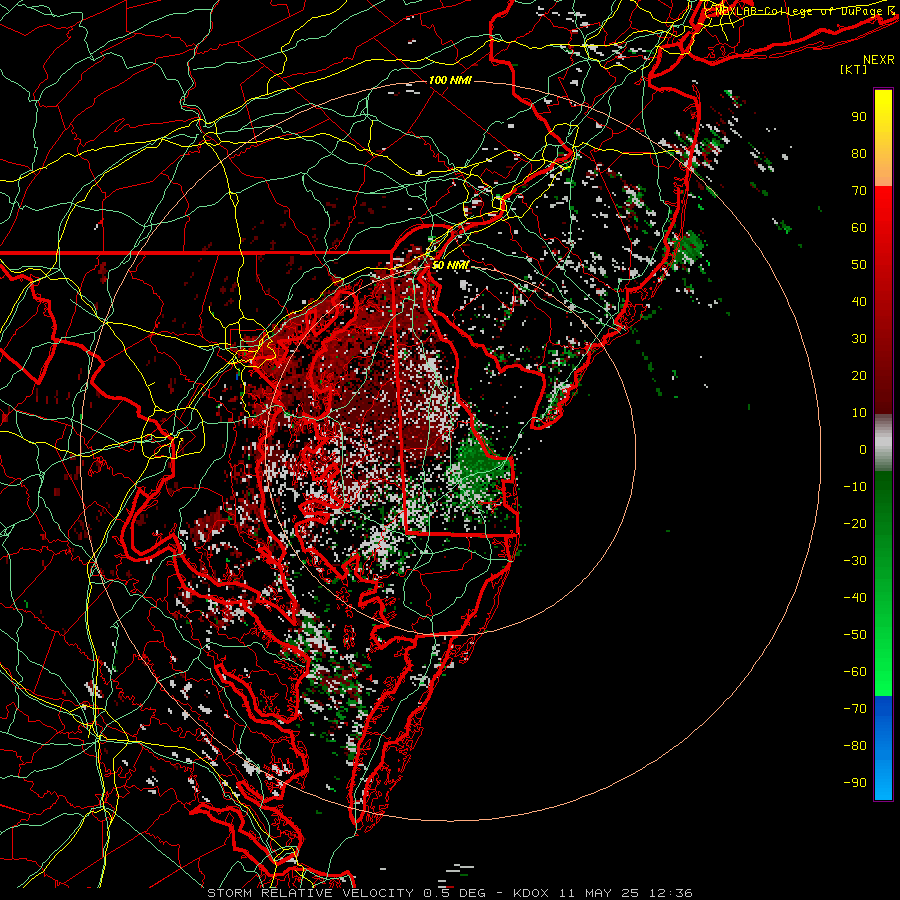Screen dimensions: 900x900
Task: Click the -60 value on velocity scale
Action: click(855, 672)
